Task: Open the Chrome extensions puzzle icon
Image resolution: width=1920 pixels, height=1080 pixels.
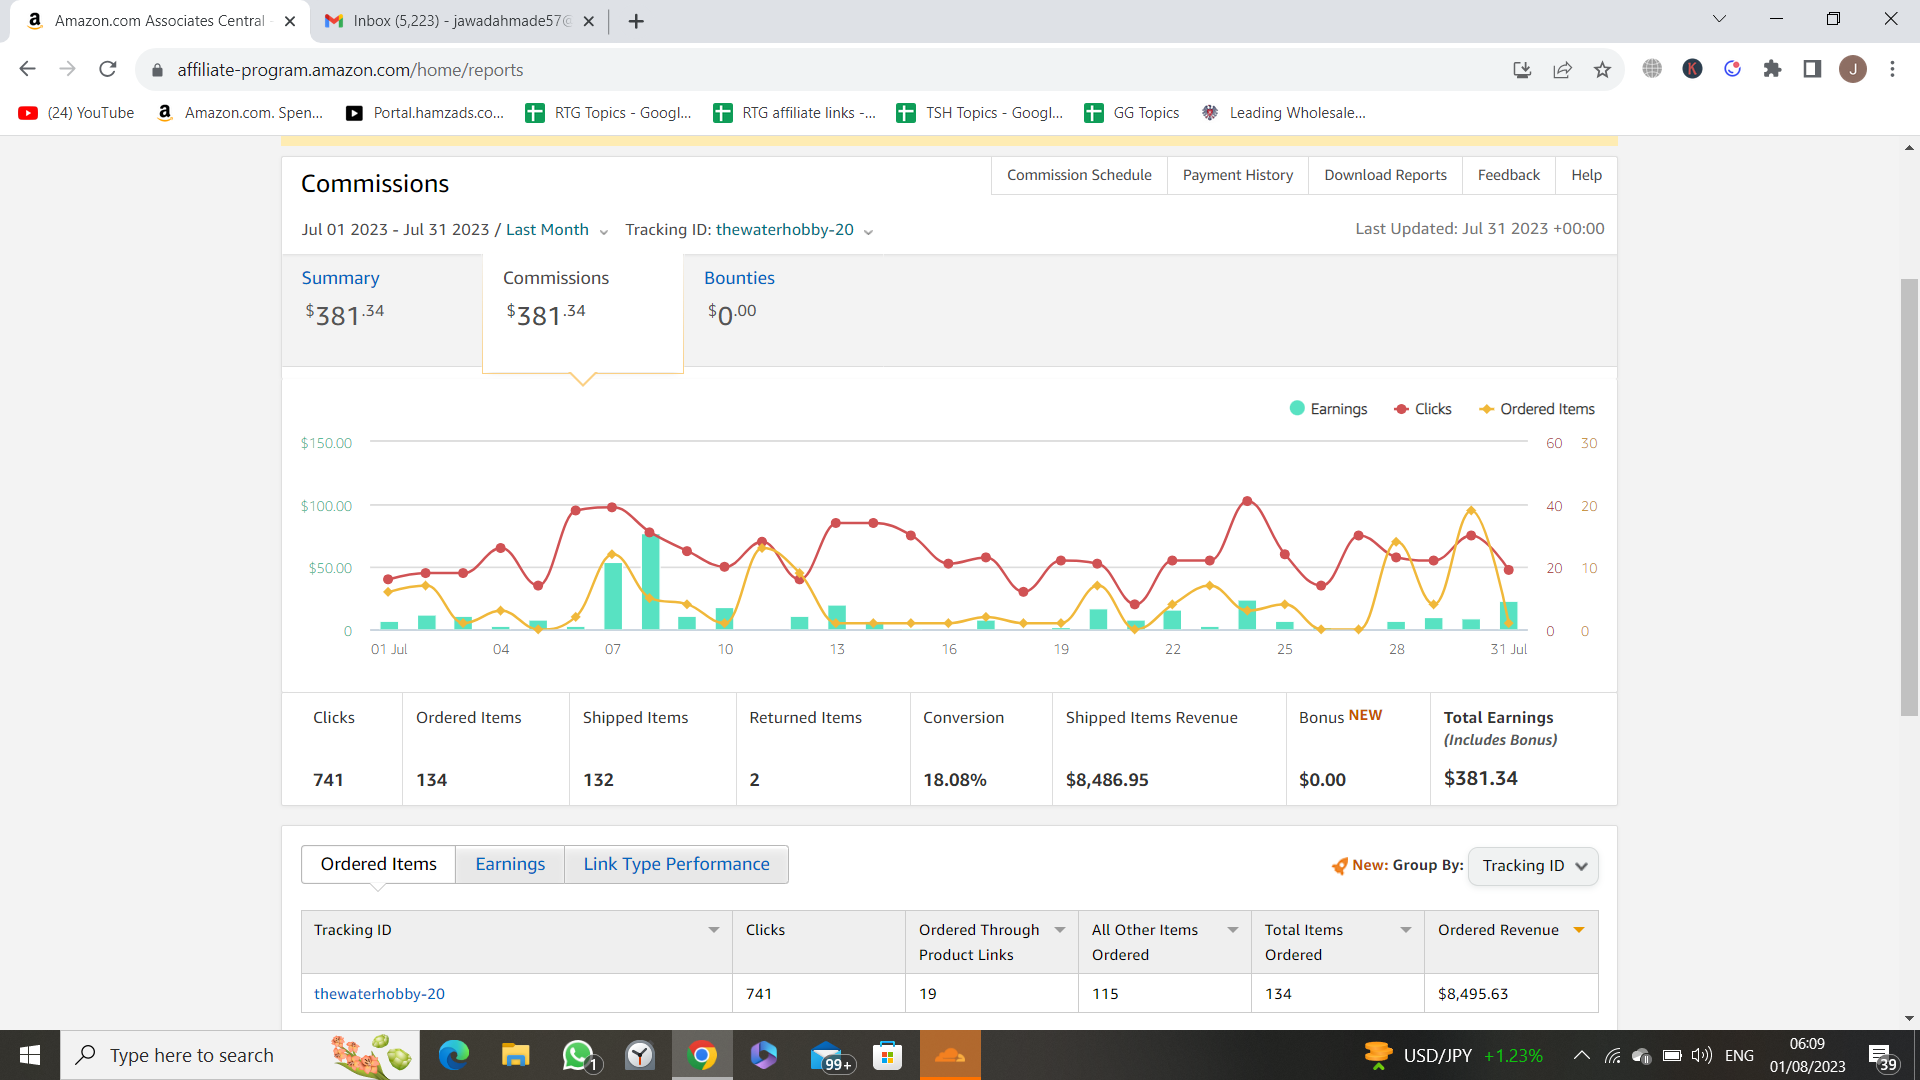Action: 1772,69
